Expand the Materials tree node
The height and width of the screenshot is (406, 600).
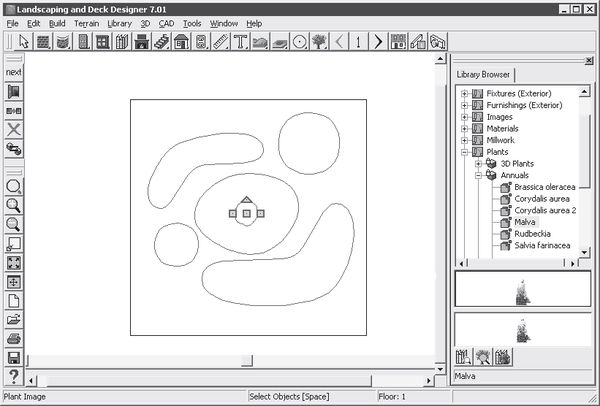465,129
